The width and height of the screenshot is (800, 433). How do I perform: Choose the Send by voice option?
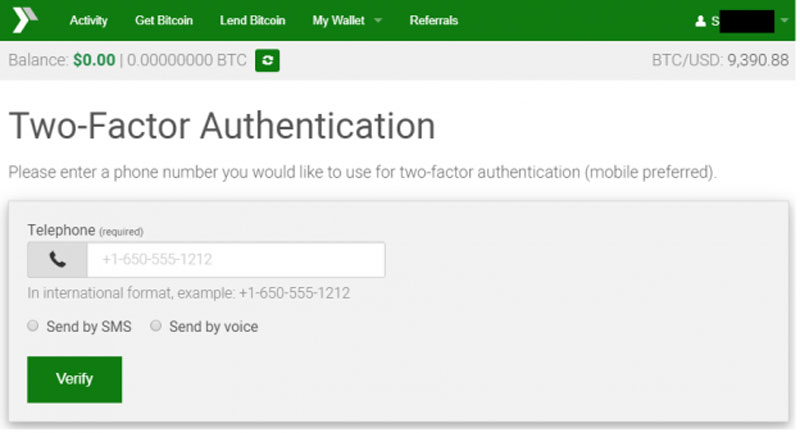click(x=156, y=326)
